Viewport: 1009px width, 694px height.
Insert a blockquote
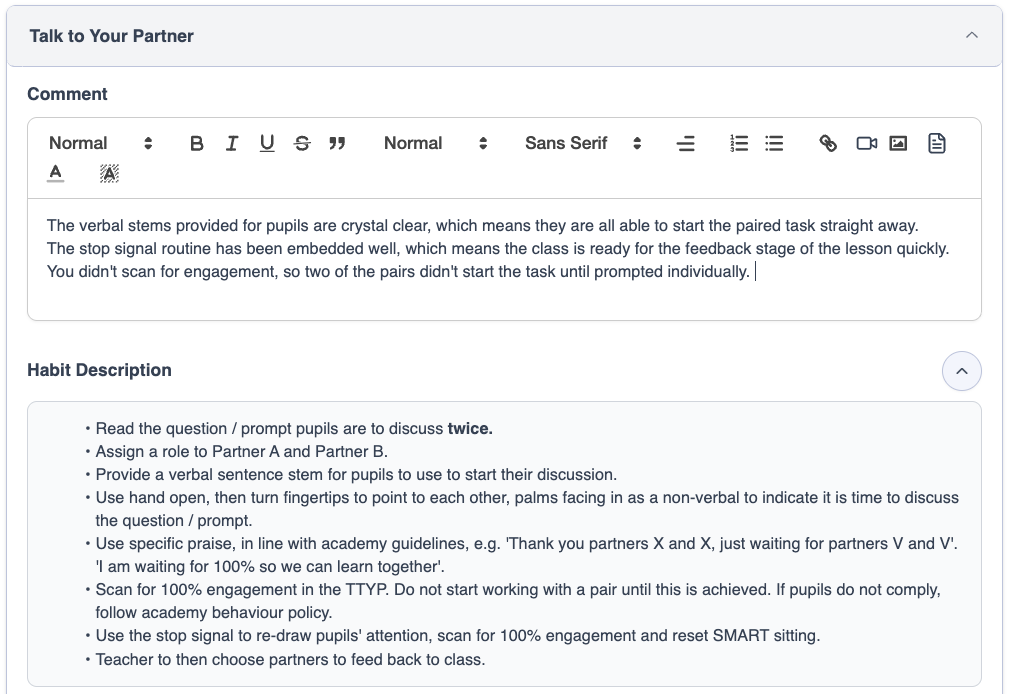[x=337, y=143]
